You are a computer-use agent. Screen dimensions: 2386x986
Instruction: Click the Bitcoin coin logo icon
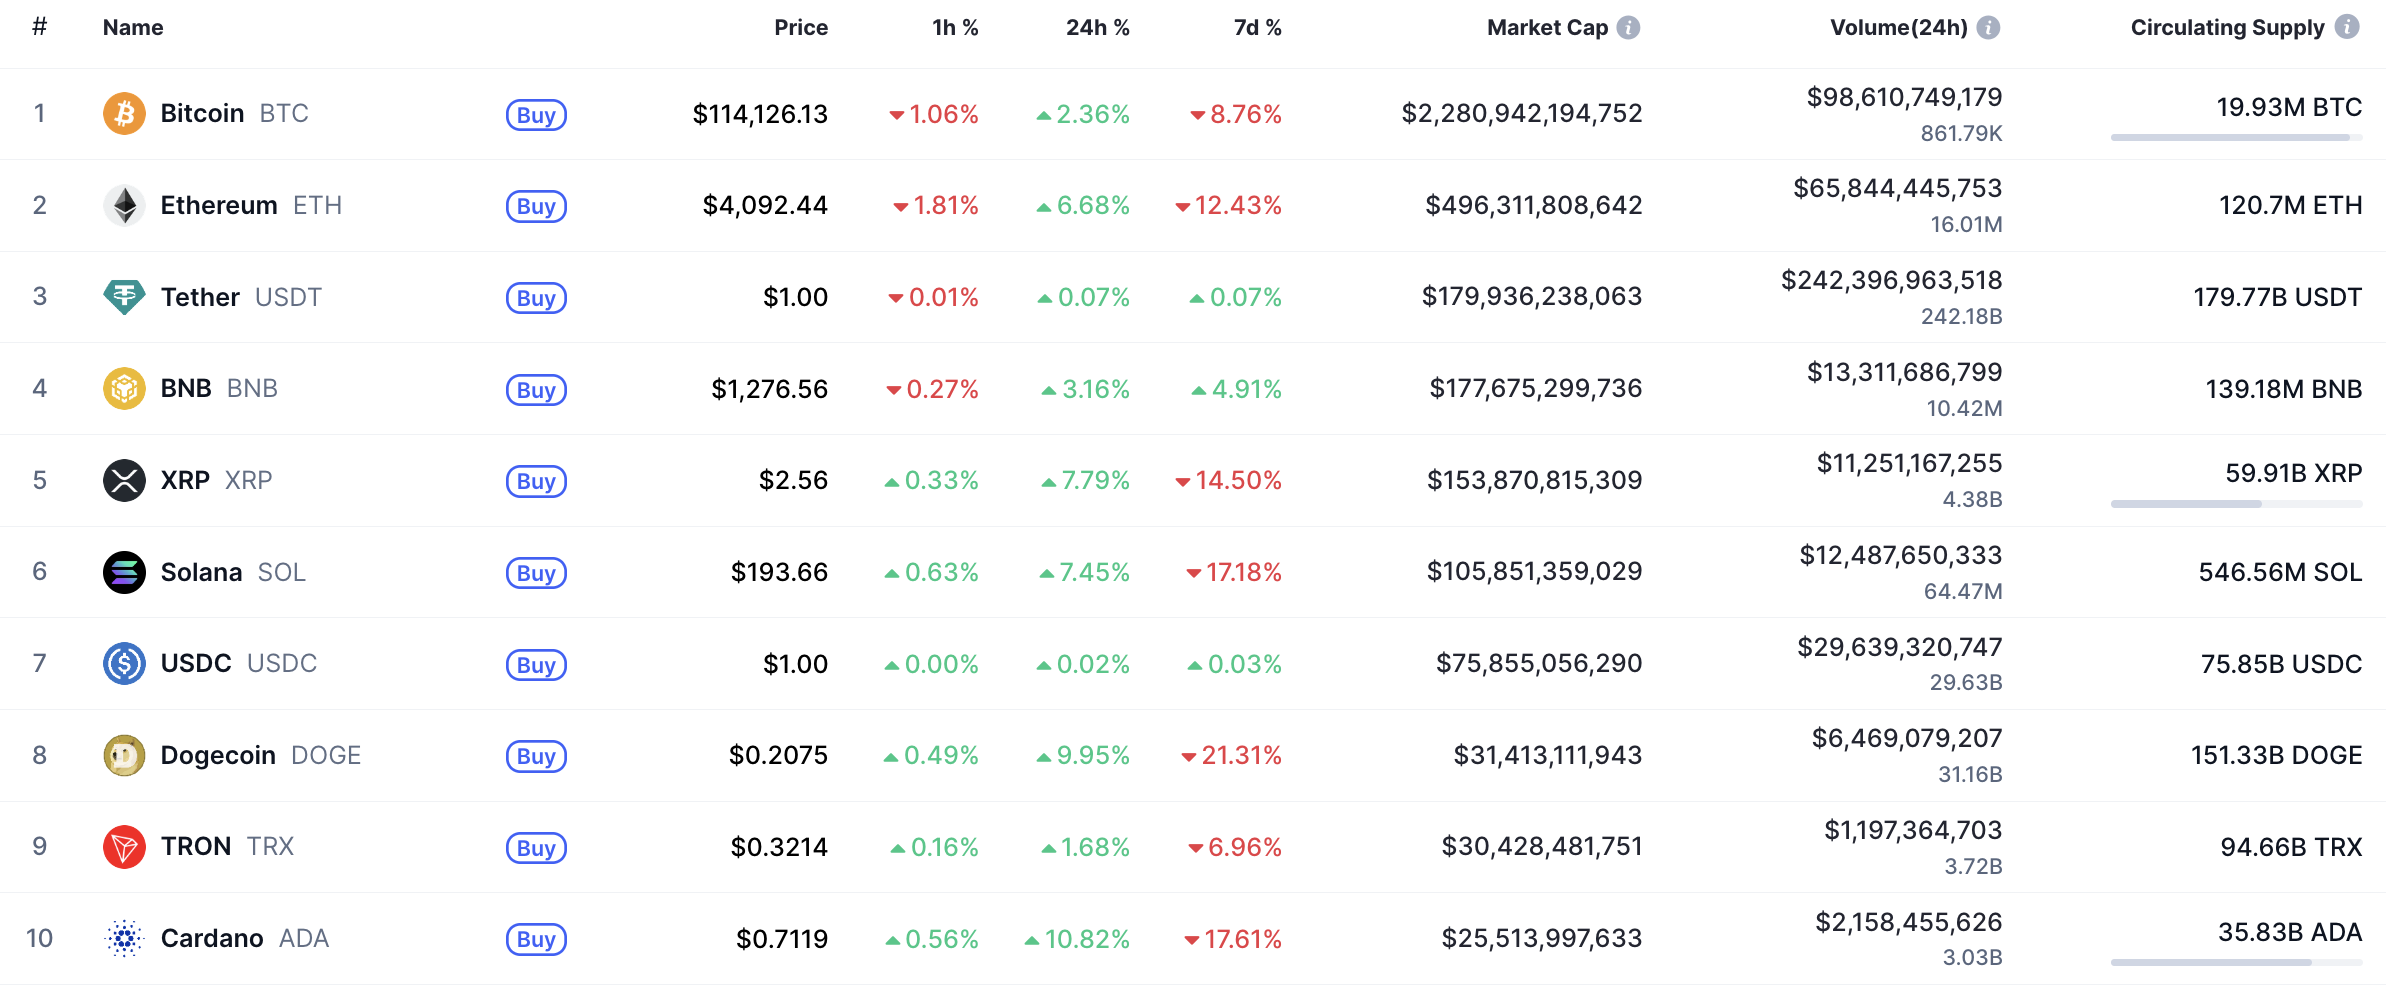tap(124, 114)
